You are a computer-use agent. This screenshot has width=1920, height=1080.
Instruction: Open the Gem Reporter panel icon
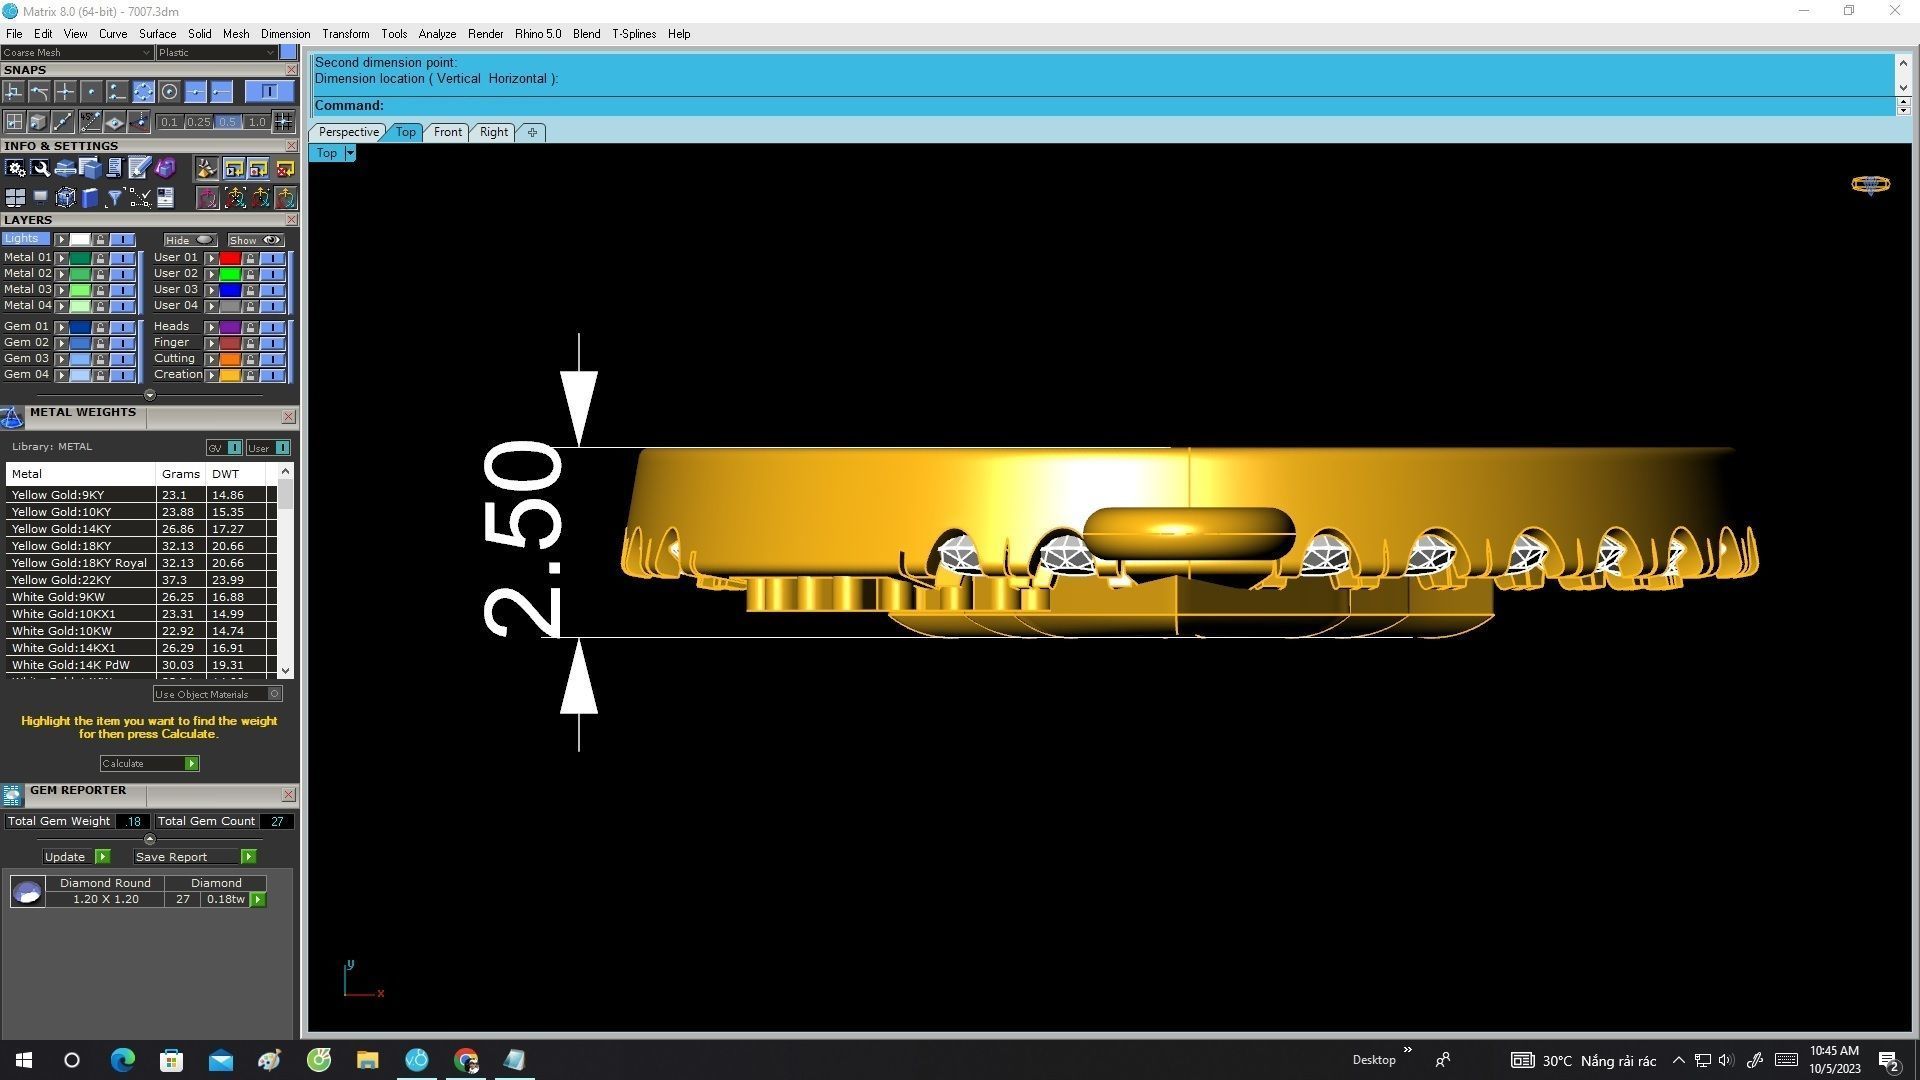(x=12, y=795)
